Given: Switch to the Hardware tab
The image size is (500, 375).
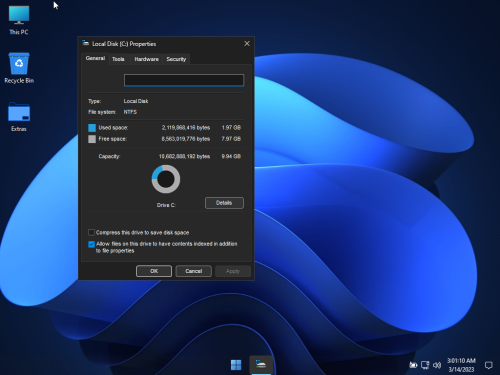Looking at the screenshot, I should click(146, 59).
